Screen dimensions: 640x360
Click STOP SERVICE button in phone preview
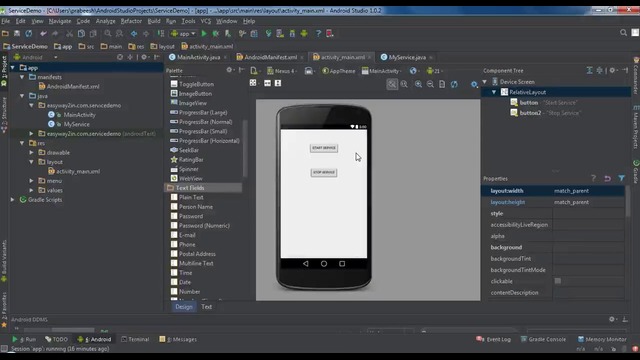tap(324, 172)
